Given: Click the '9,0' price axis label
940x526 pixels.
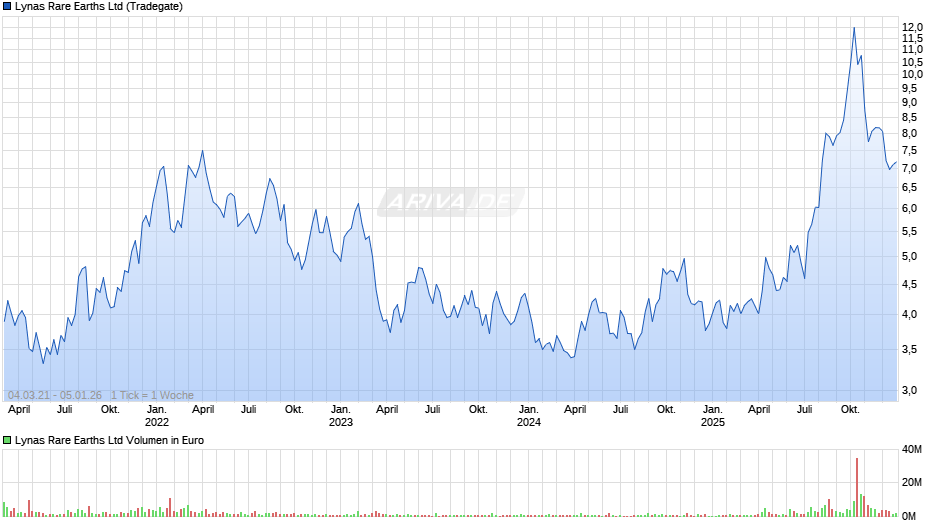Looking at the screenshot, I should pos(909,102).
